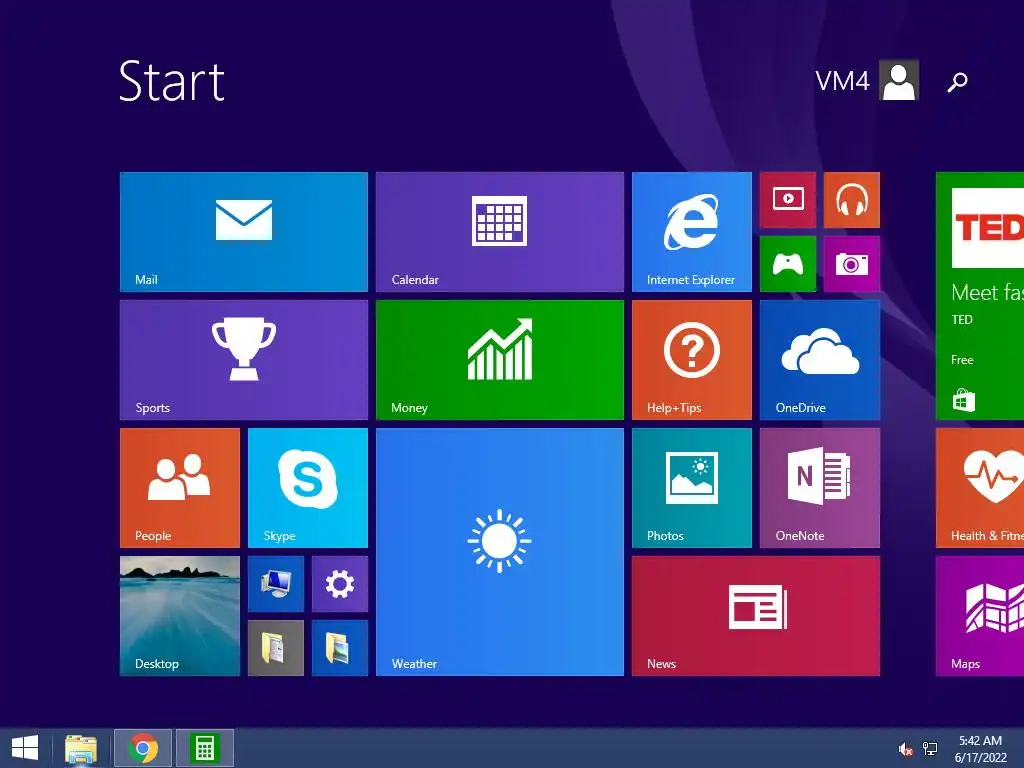Open the Weather tile
1024x768 pixels.
500,552
